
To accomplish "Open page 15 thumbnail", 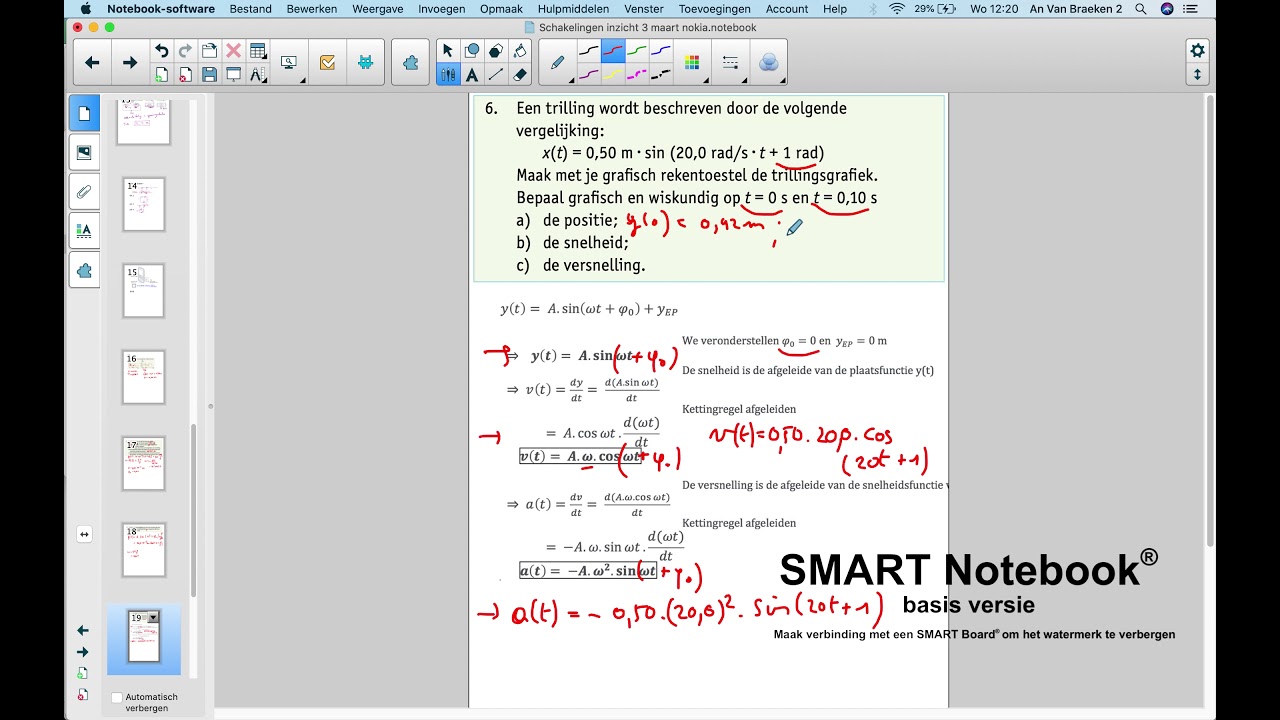I will (x=143, y=291).
